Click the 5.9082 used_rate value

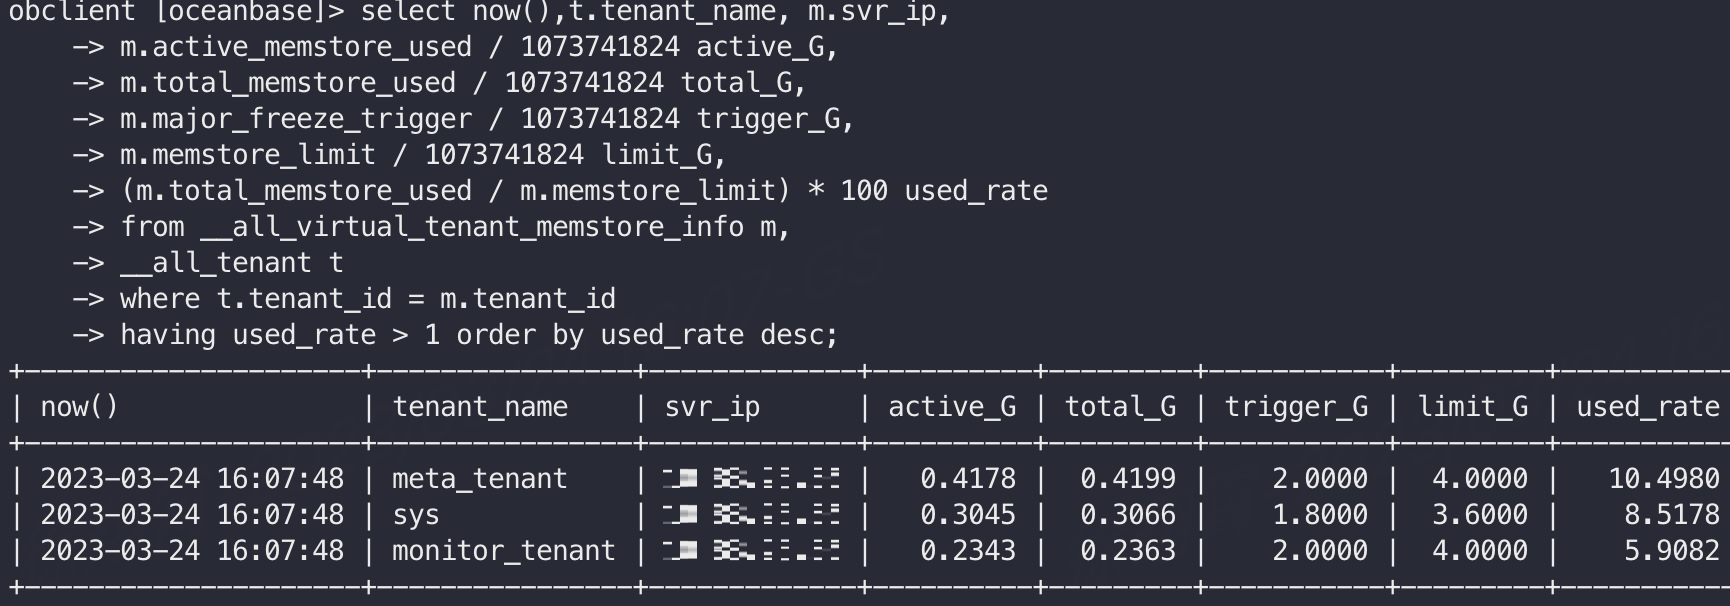click(x=1672, y=551)
